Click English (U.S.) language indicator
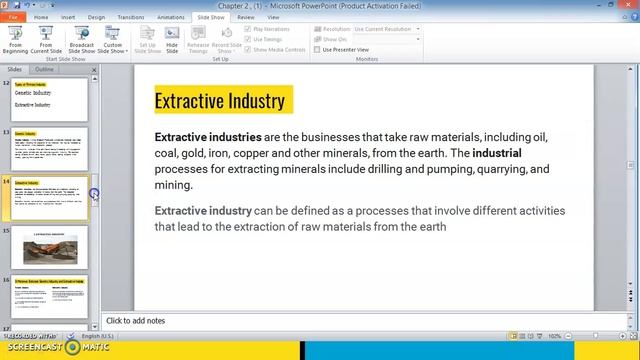The height and width of the screenshot is (360, 640). pyautogui.click(x=98, y=336)
